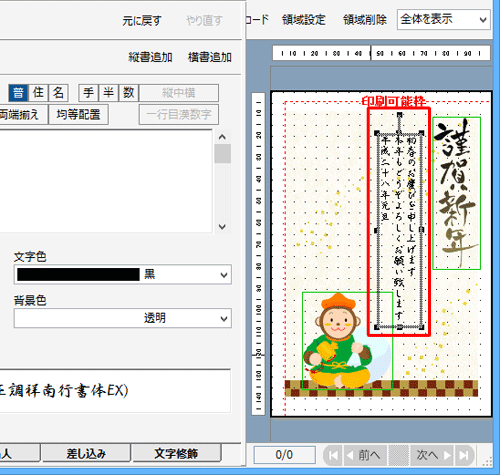Screen dimensions: 500x475
Task: Select 両端揃え alignment
Action: tap(23, 114)
